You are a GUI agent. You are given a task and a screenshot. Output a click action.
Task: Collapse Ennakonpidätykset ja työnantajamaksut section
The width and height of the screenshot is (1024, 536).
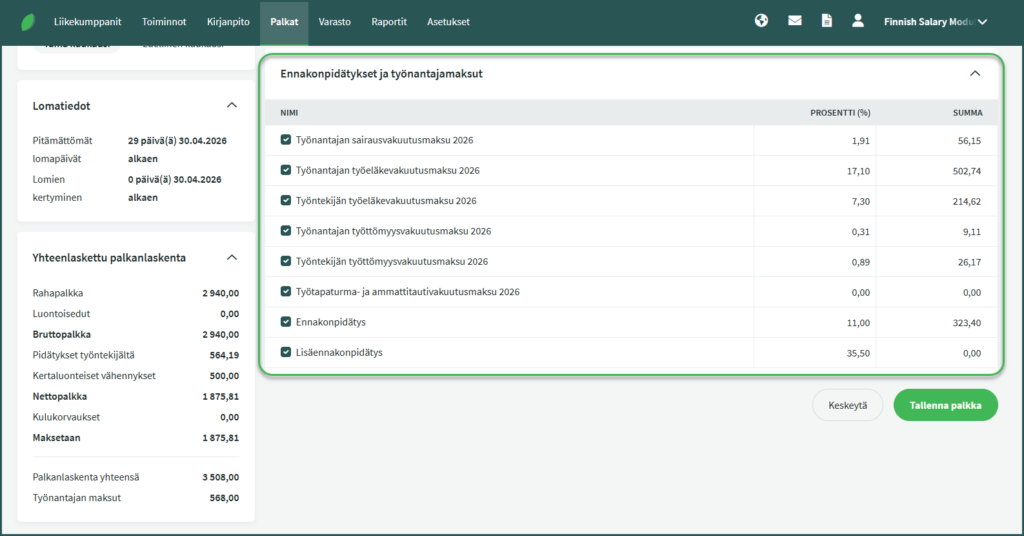click(975, 73)
